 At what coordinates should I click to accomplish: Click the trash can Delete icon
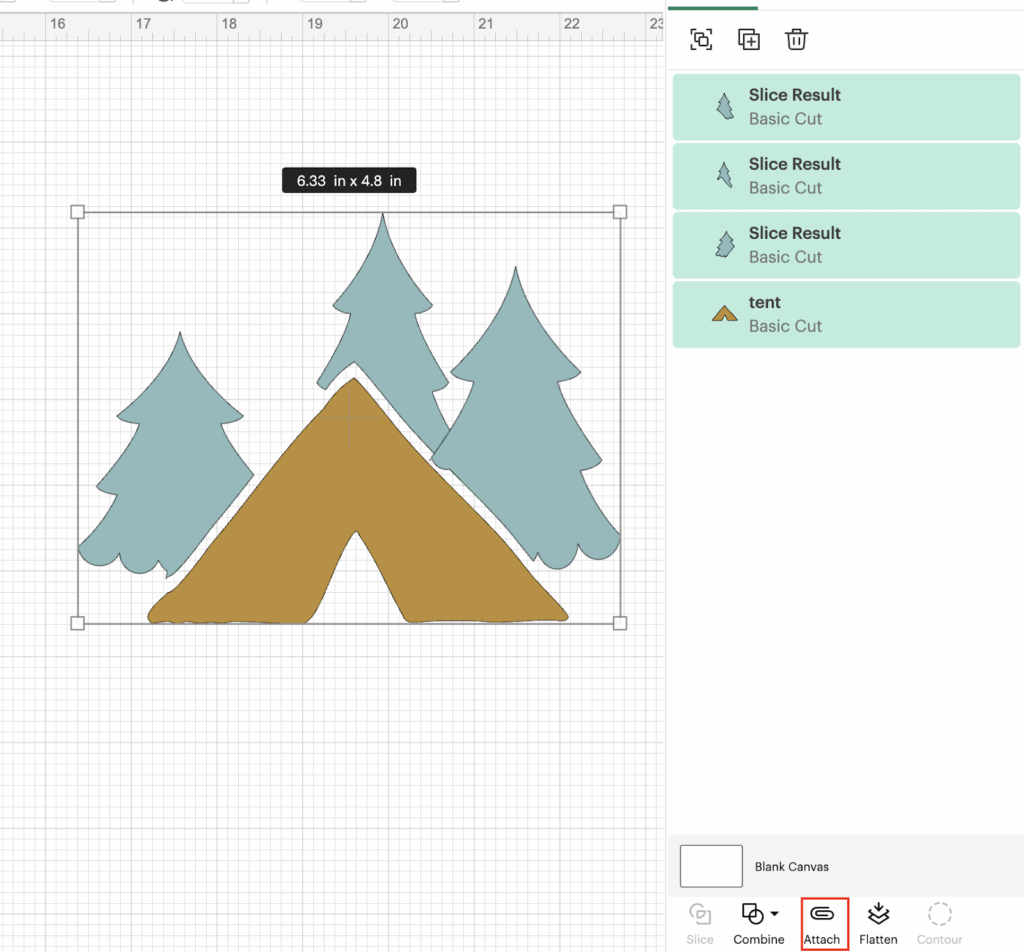coord(796,40)
